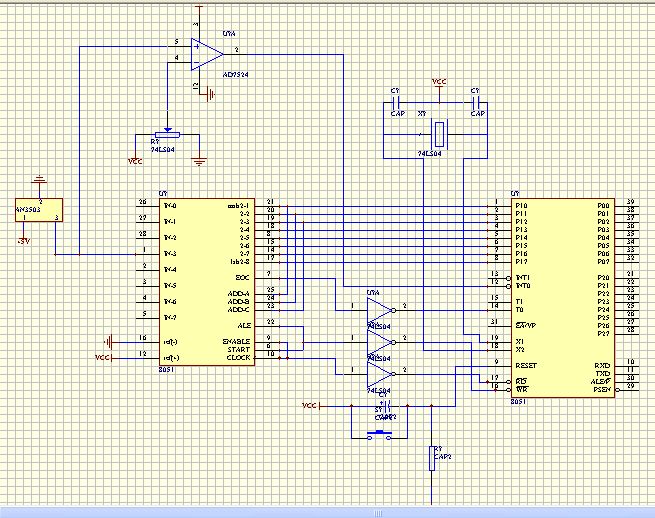Select the right 8051 microcontroller chip body
Viewport: 655px width, 518px height.
tap(563, 298)
